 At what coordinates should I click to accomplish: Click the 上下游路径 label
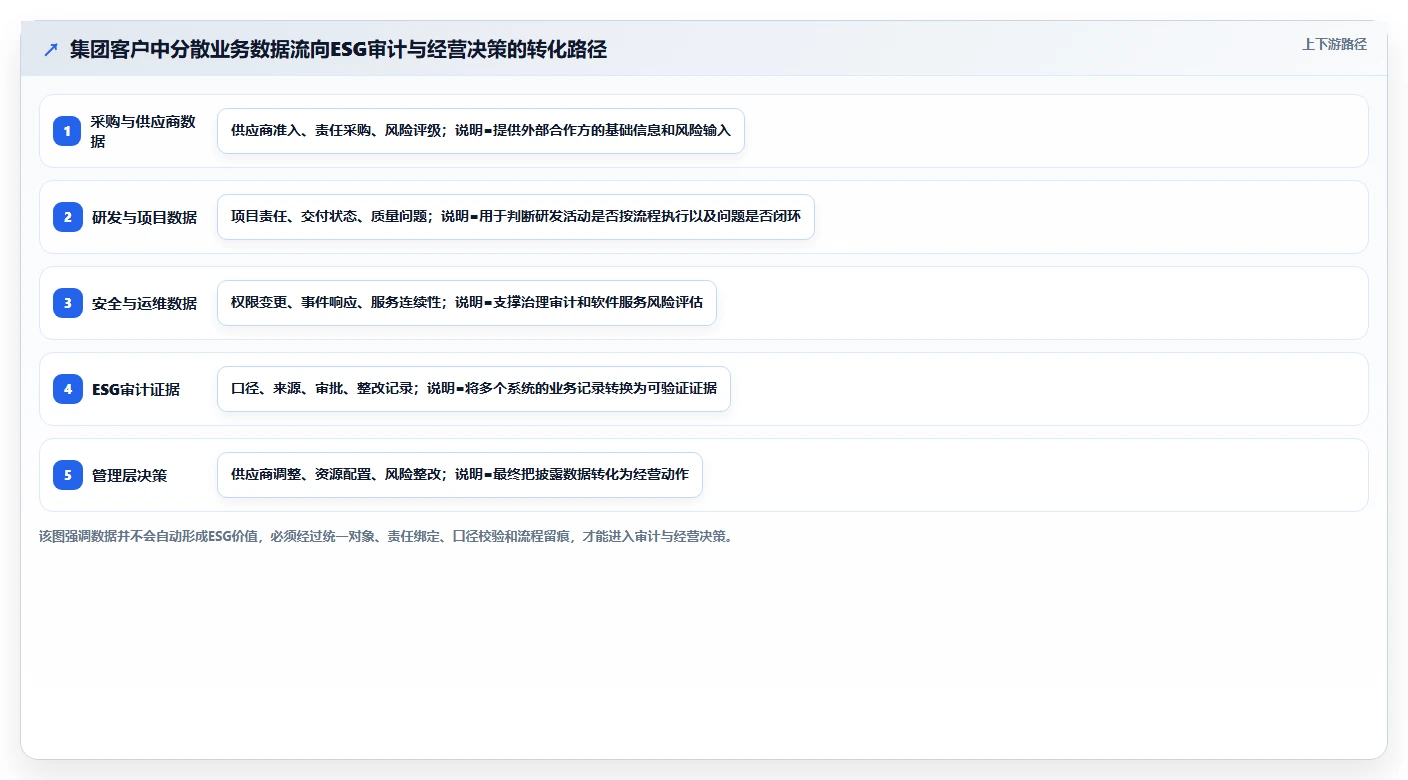[x=1334, y=44]
